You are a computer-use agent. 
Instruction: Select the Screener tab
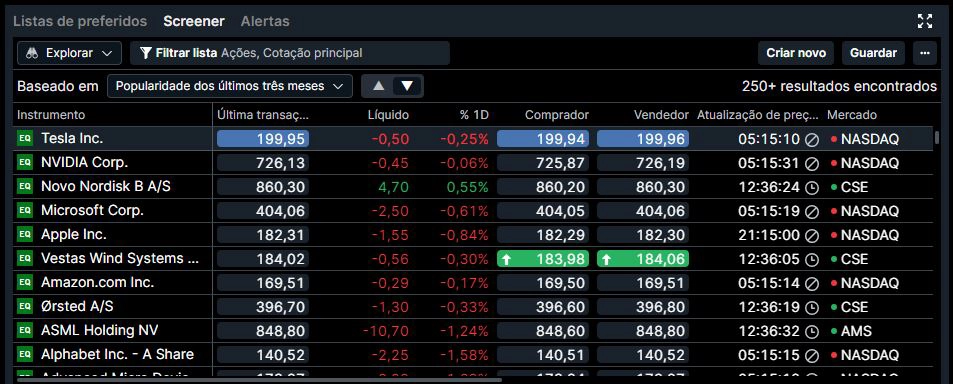[x=194, y=21]
